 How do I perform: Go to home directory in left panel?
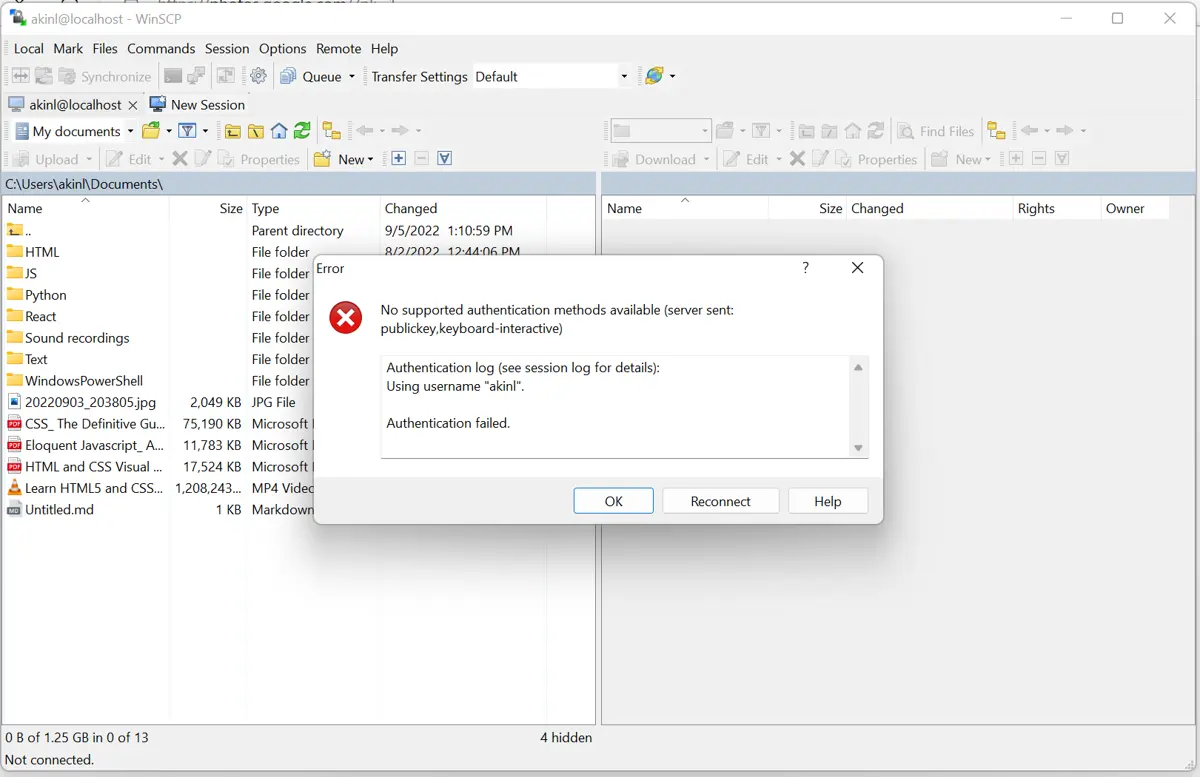coord(279,131)
